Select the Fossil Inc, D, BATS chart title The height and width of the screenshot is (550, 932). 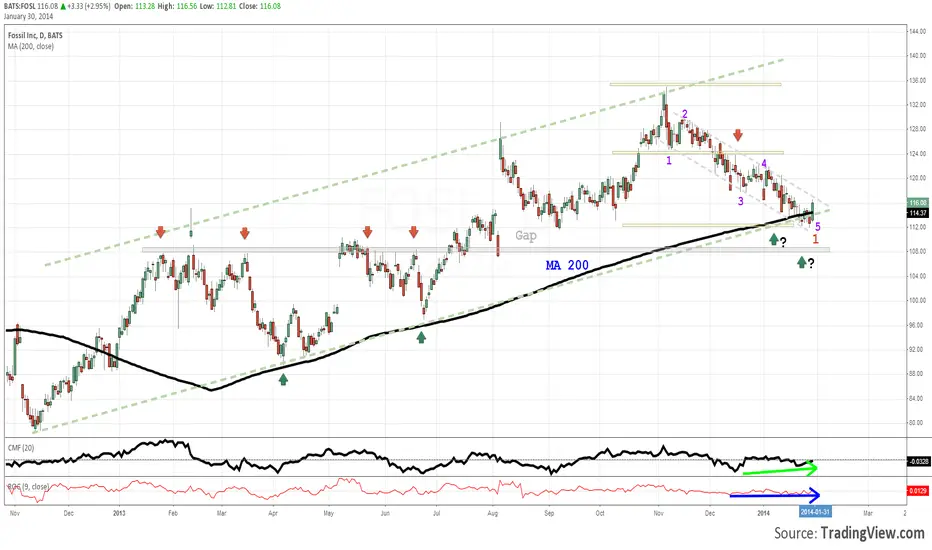pos(35,36)
